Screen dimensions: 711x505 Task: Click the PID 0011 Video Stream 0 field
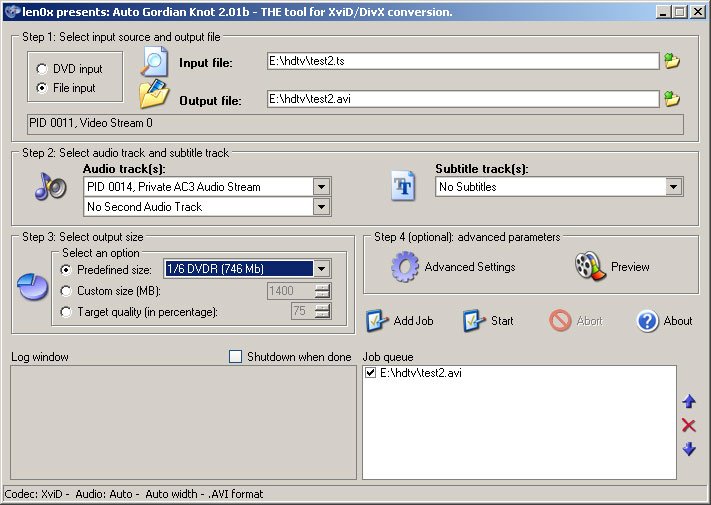(x=355, y=124)
